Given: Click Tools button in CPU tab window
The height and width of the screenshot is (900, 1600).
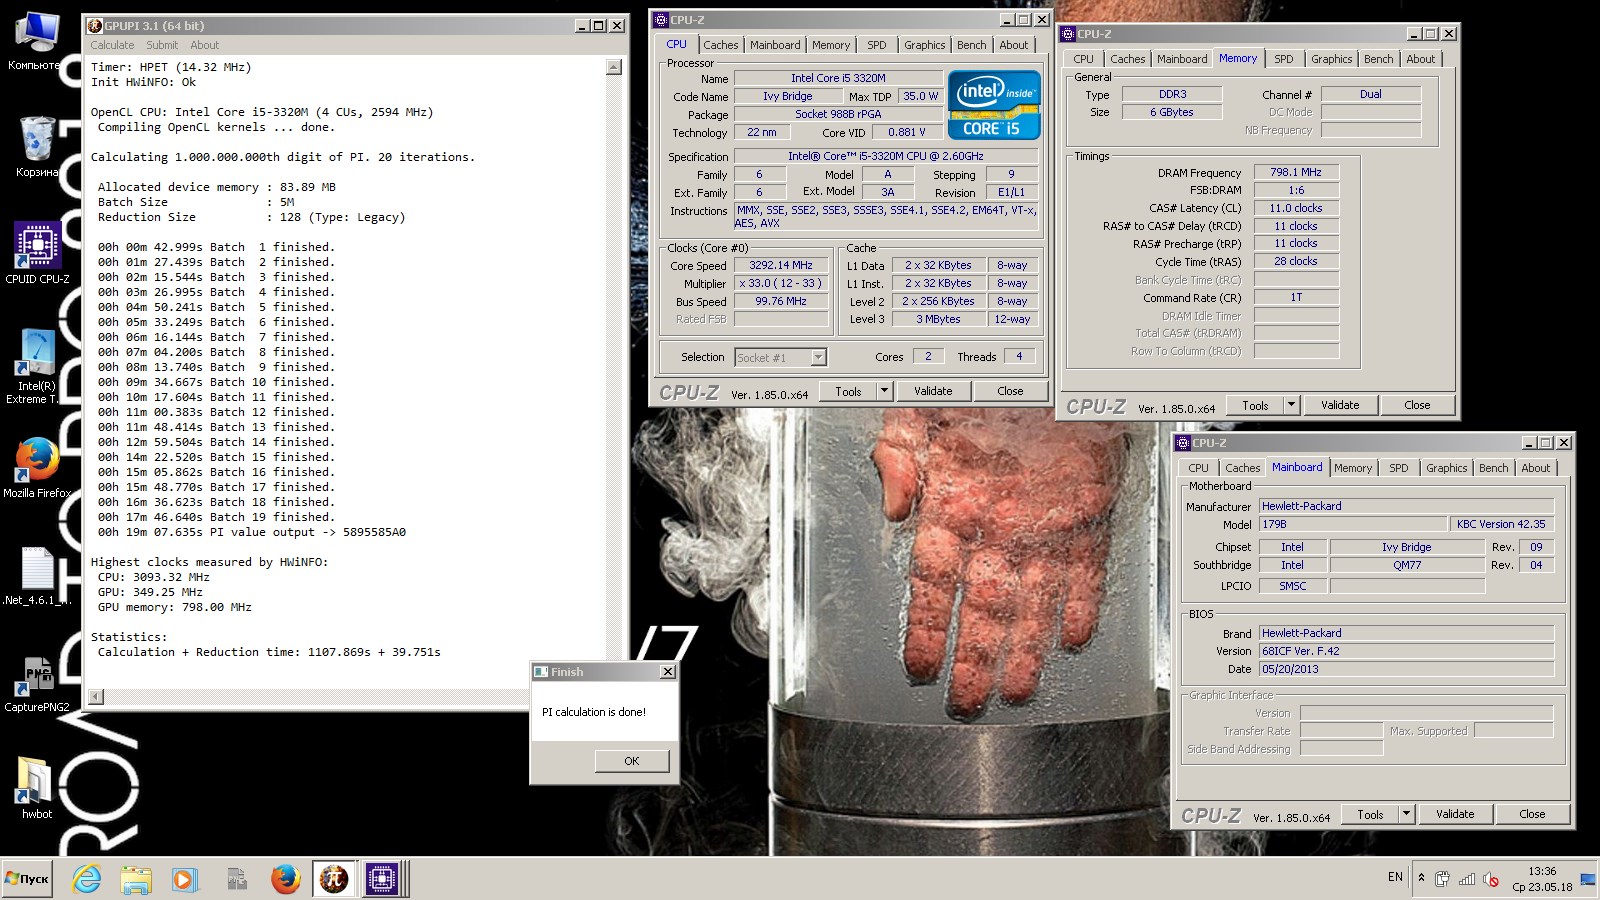Looking at the screenshot, I should pos(848,391).
